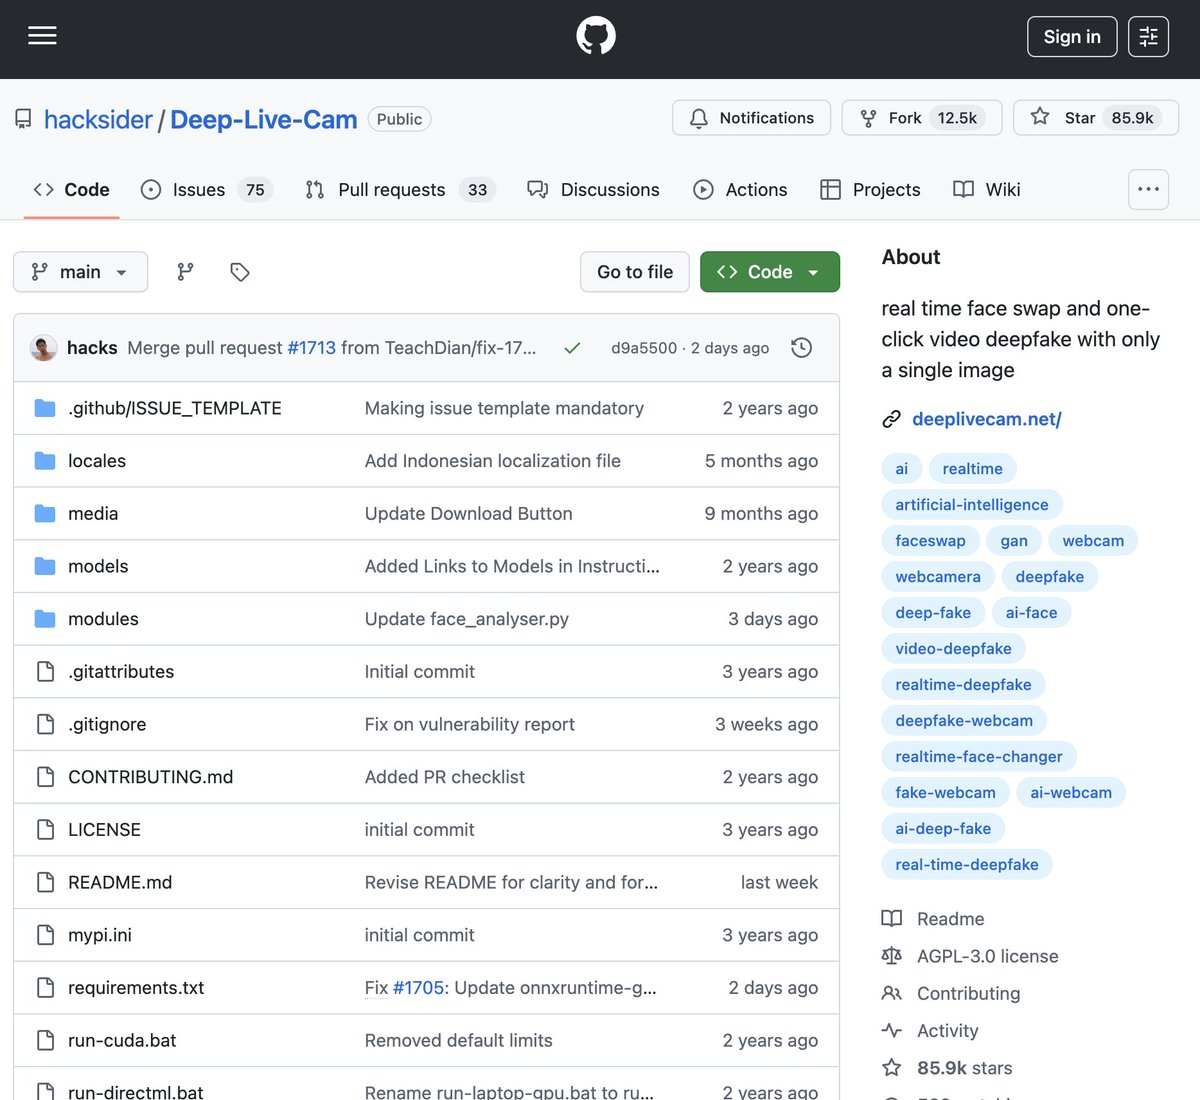
Task: Expand the green Code dropdown button
Action: click(770, 272)
